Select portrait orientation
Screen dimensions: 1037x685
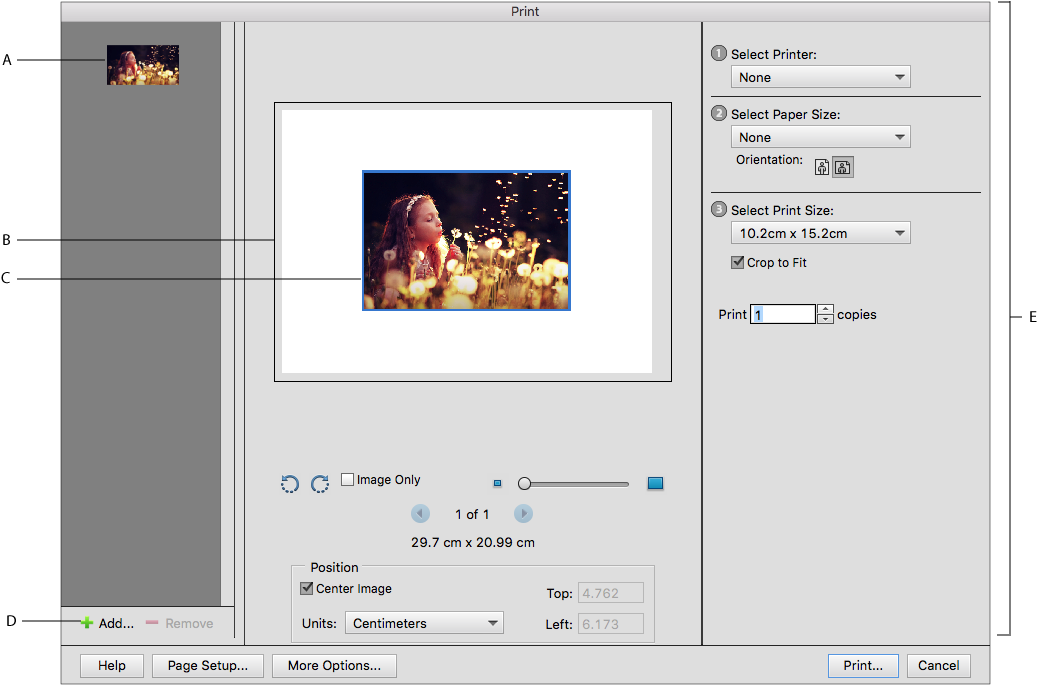[820, 166]
